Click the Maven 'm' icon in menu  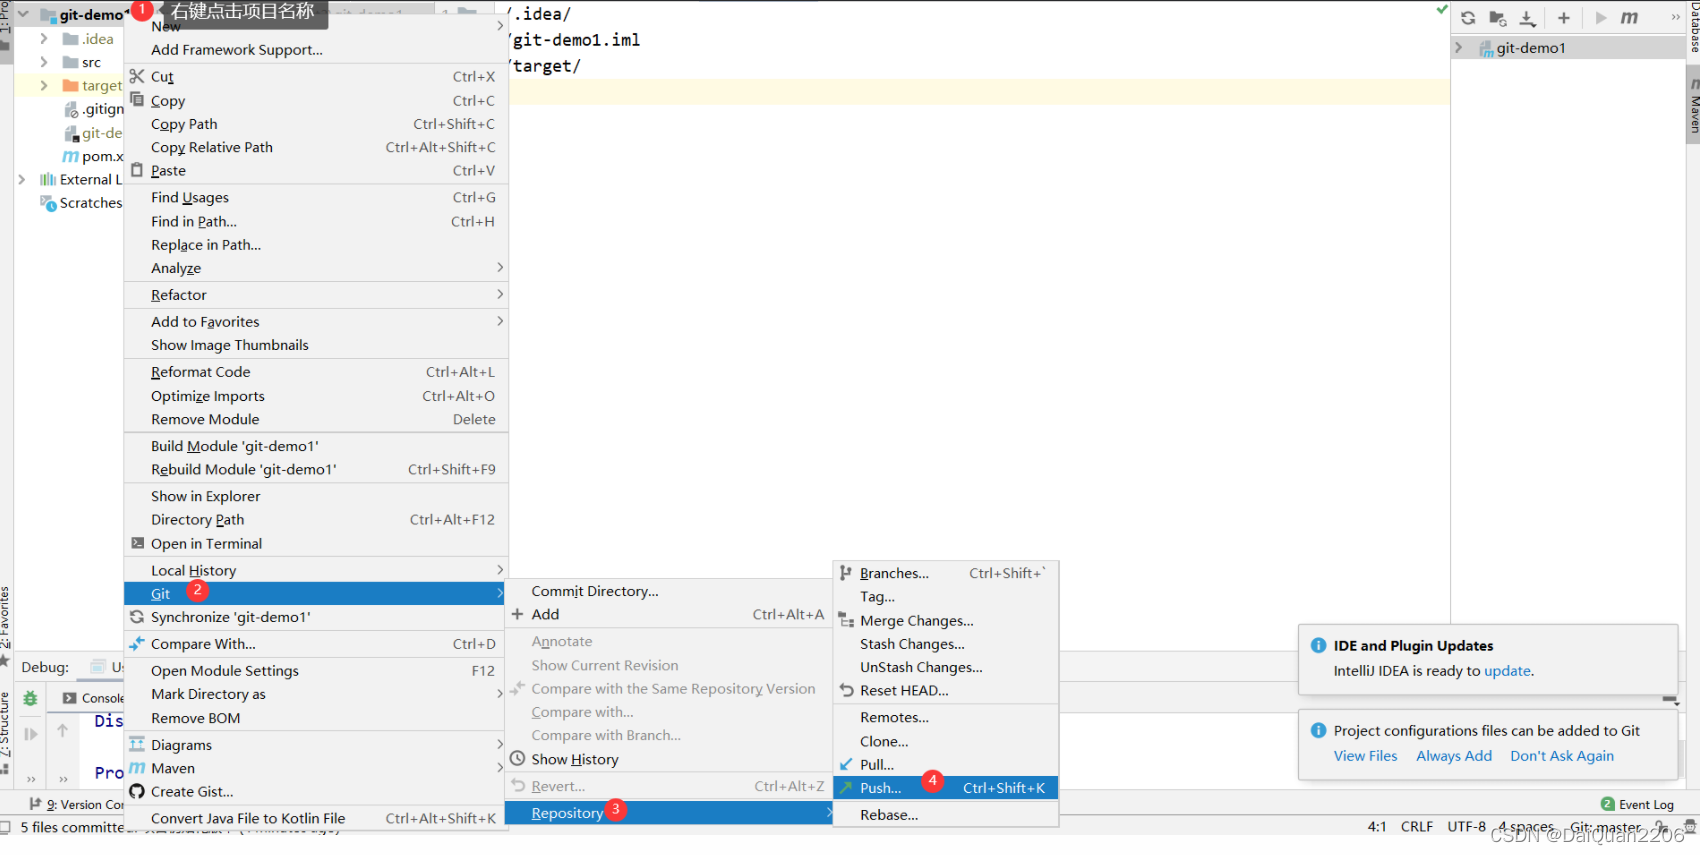[x=137, y=768]
